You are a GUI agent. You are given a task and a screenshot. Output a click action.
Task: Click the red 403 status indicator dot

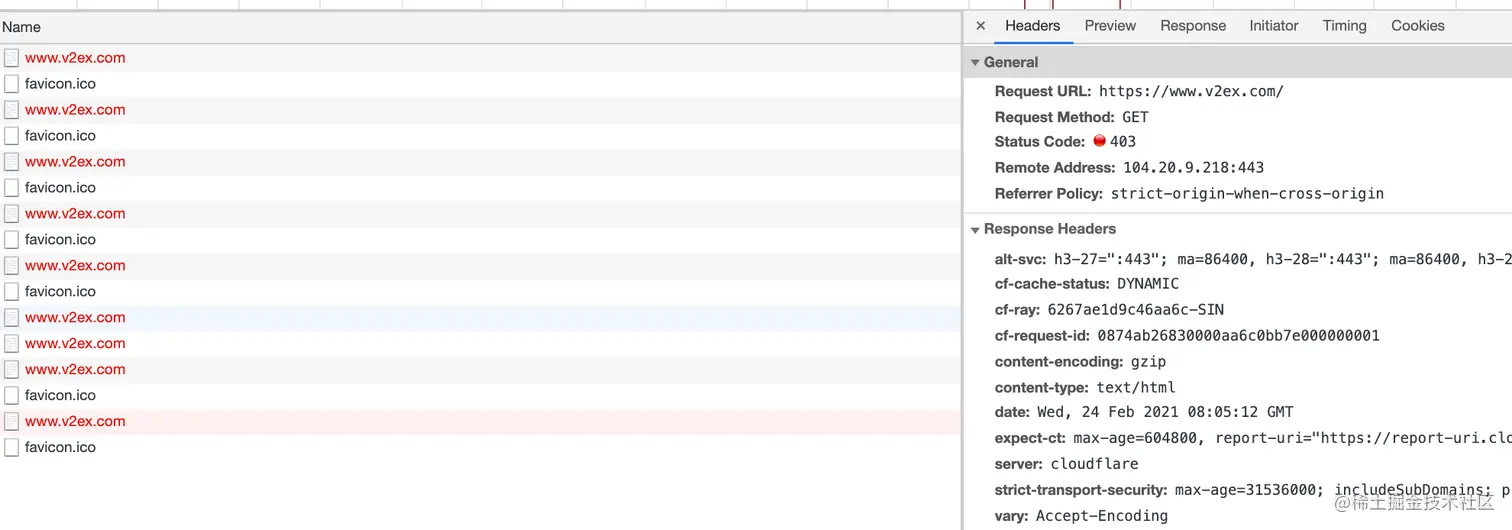pos(1099,142)
